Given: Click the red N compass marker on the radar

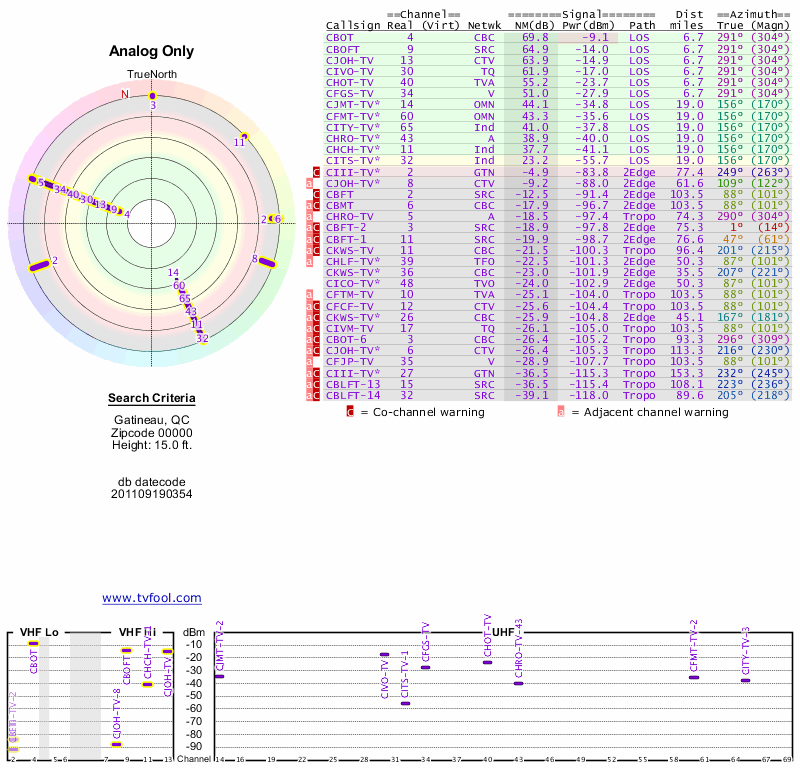Looking at the screenshot, I should tap(125, 94).
